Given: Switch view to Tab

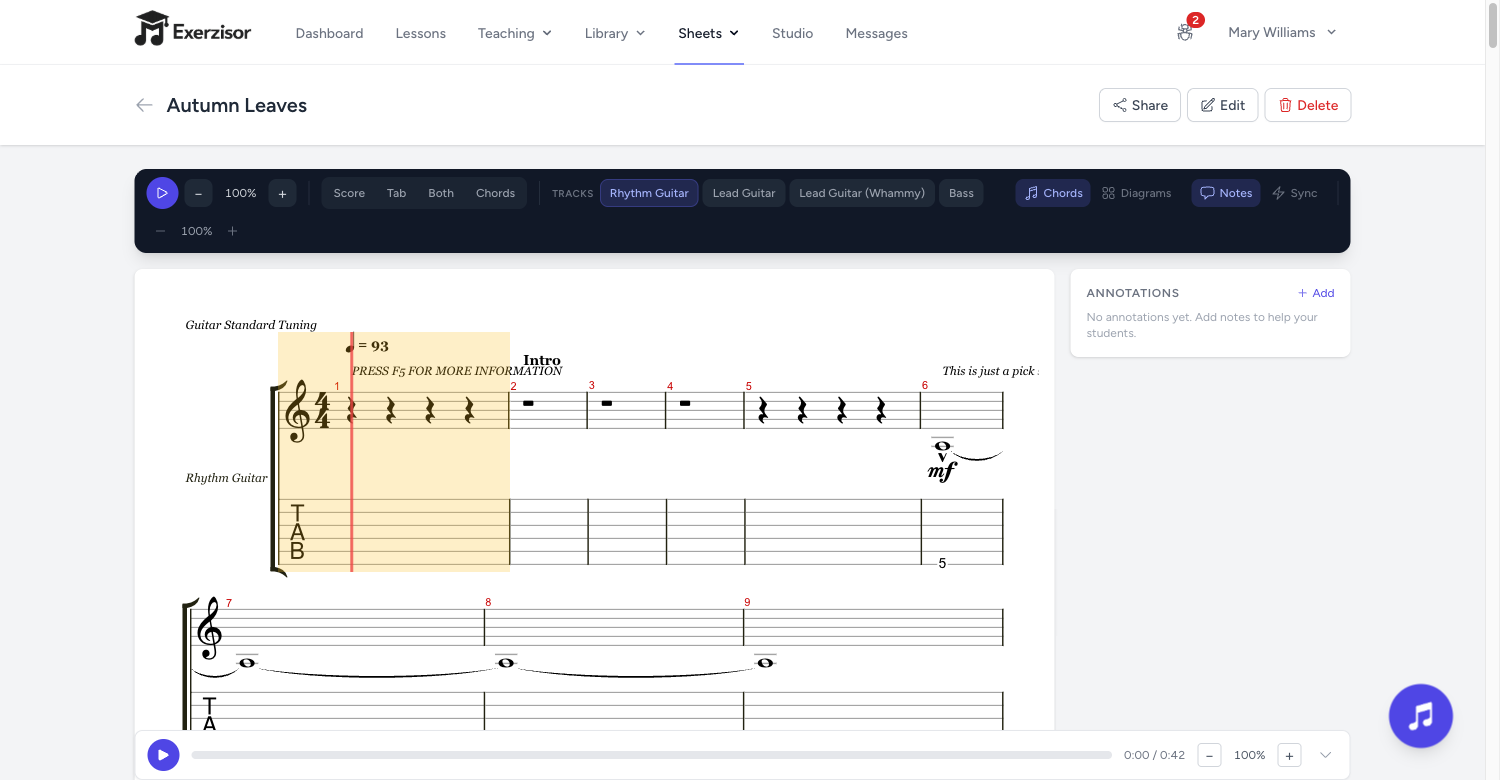Looking at the screenshot, I should [x=397, y=193].
